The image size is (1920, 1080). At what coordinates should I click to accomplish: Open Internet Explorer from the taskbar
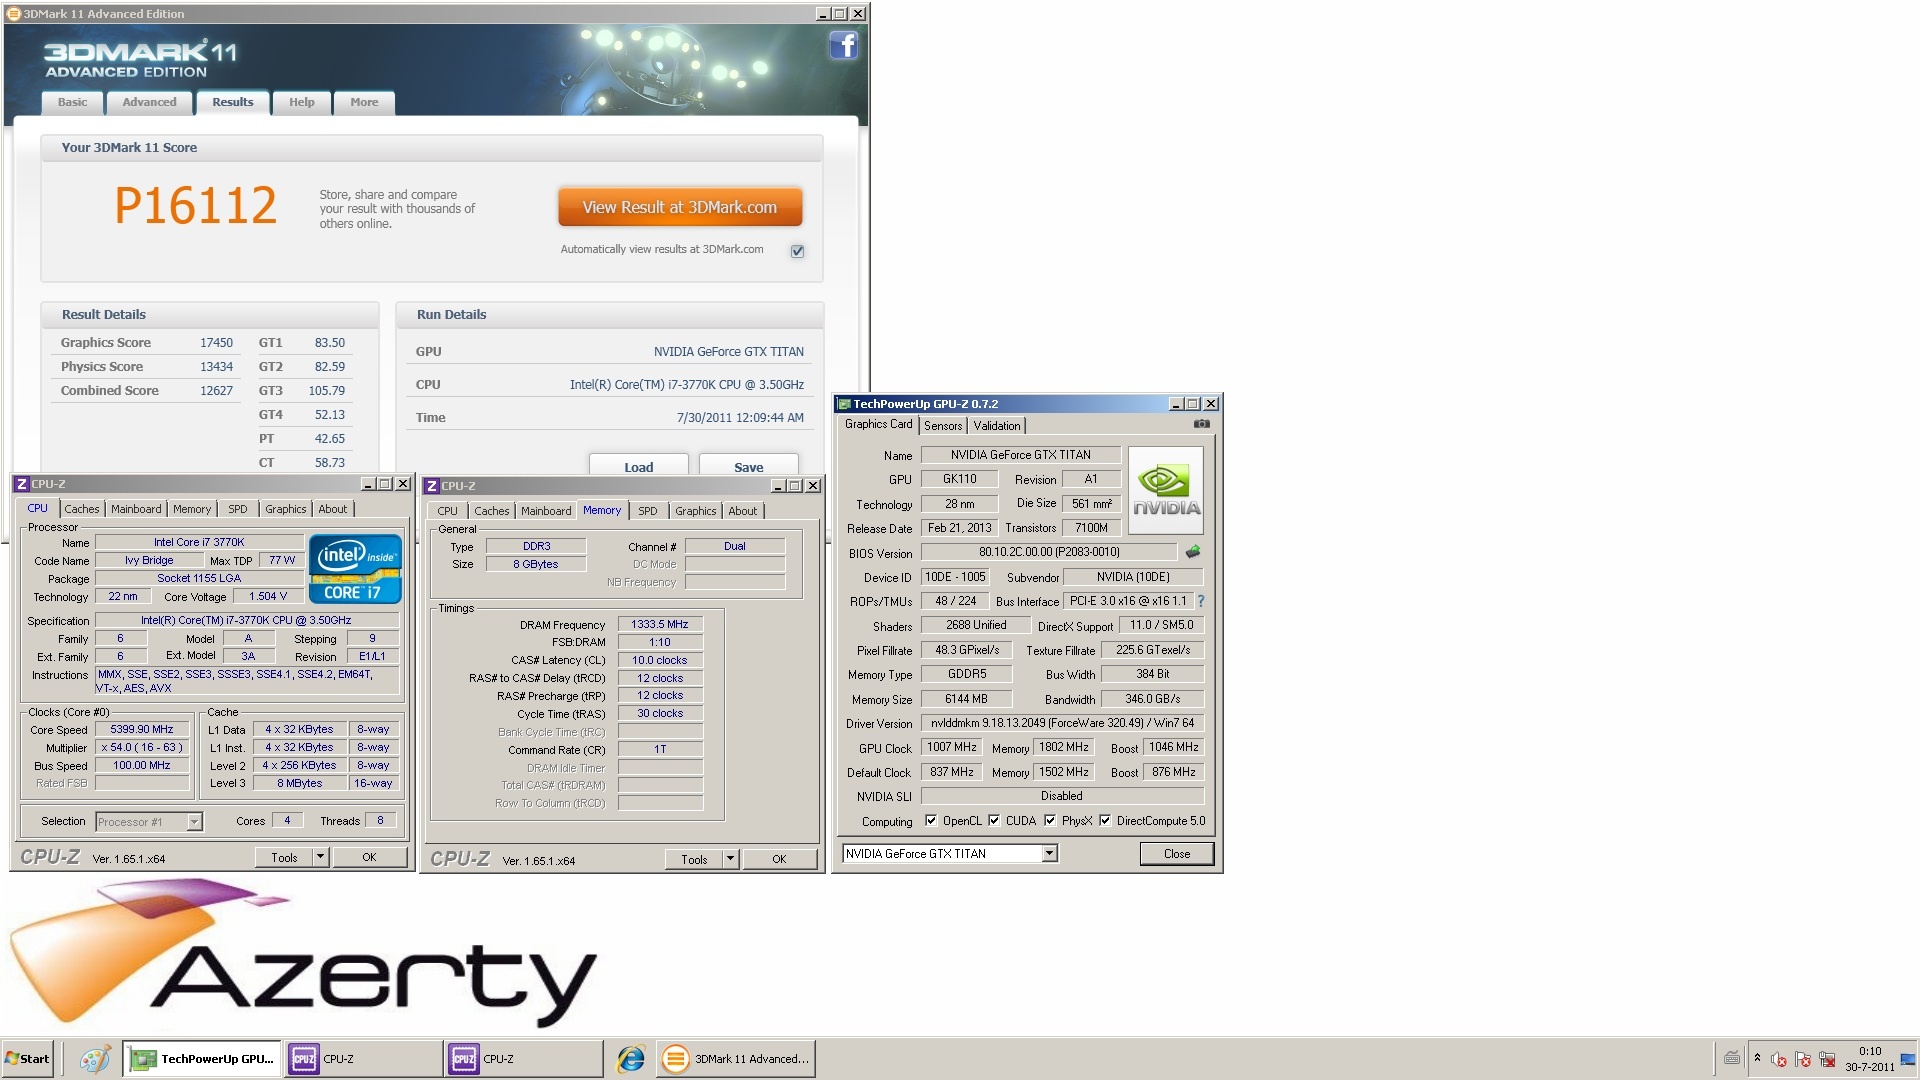pyautogui.click(x=630, y=1059)
